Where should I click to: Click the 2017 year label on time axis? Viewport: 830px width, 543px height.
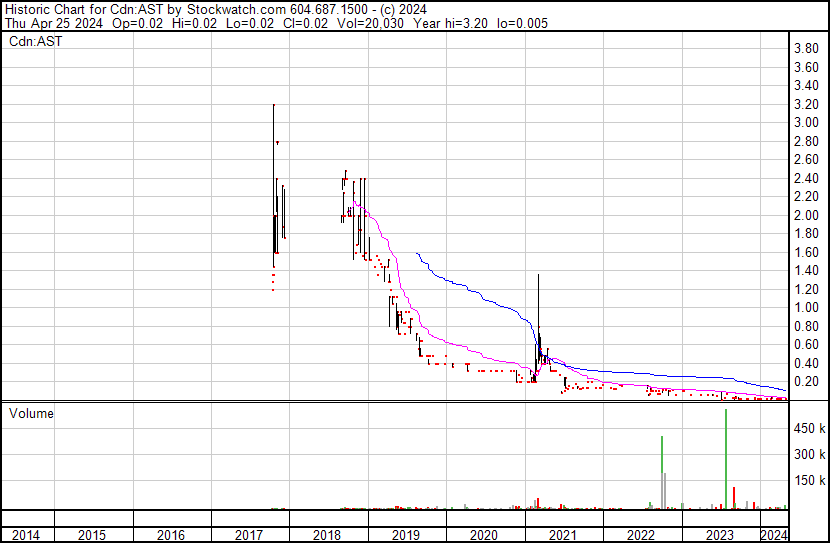pyautogui.click(x=249, y=535)
